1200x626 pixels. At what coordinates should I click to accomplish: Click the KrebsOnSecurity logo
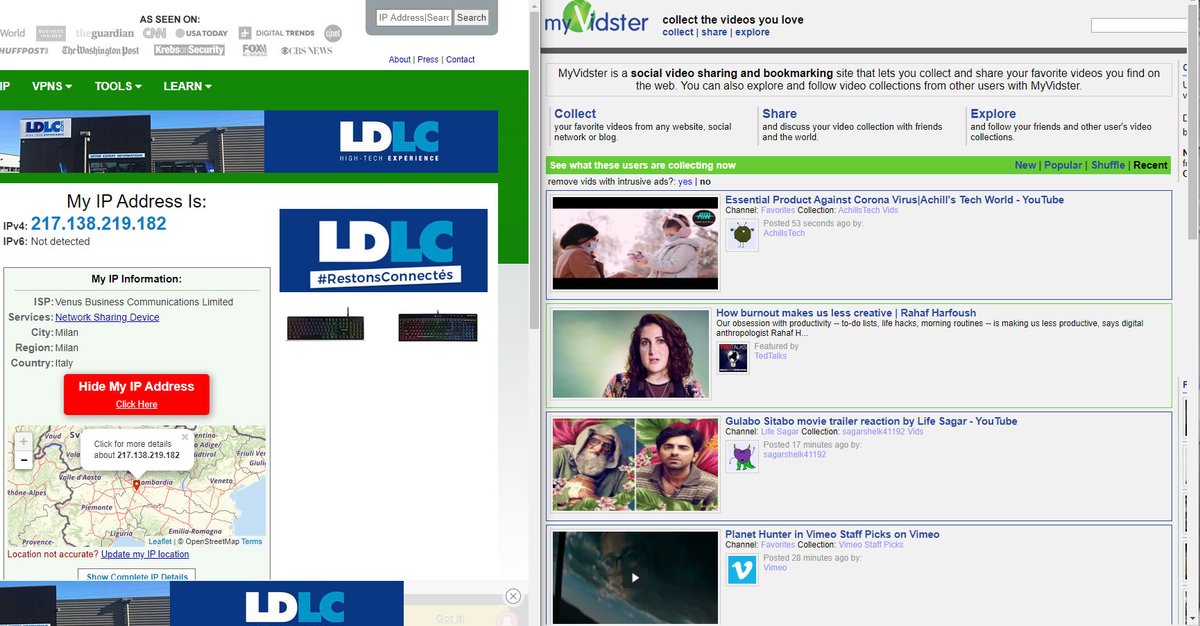(189, 50)
